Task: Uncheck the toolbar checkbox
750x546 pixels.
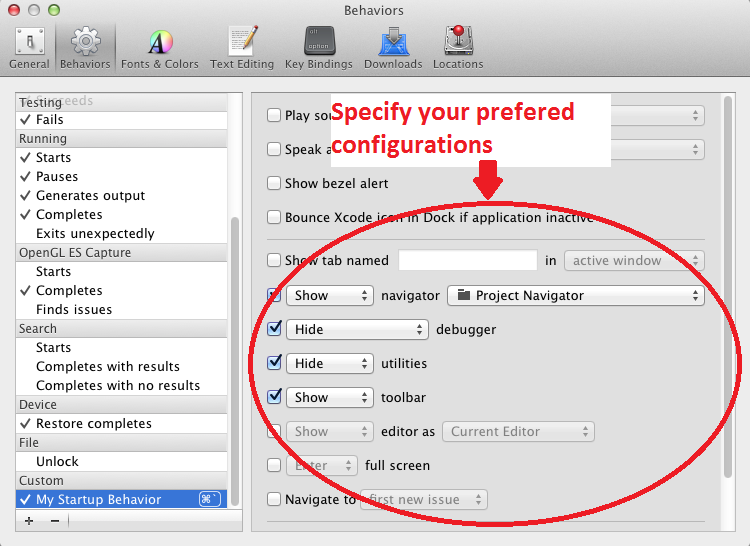Action: 274,396
